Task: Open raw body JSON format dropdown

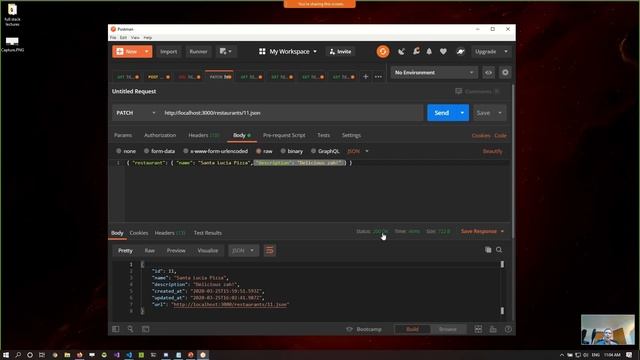Action: point(358,151)
